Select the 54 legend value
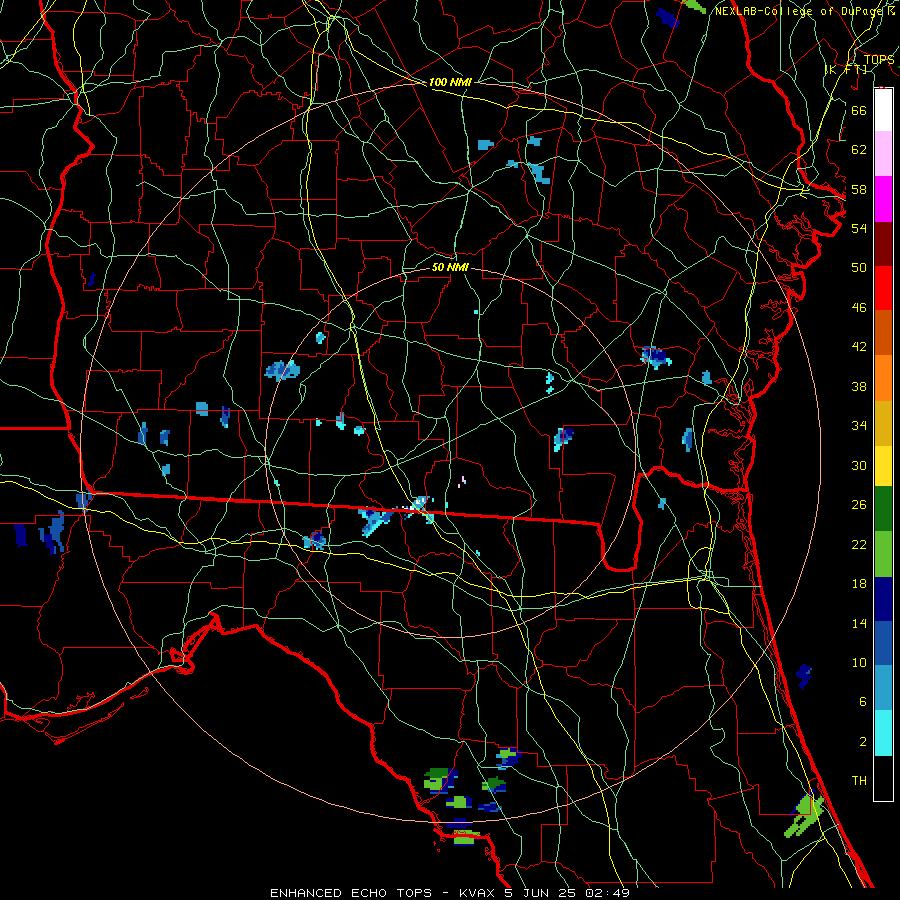 click(859, 228)
